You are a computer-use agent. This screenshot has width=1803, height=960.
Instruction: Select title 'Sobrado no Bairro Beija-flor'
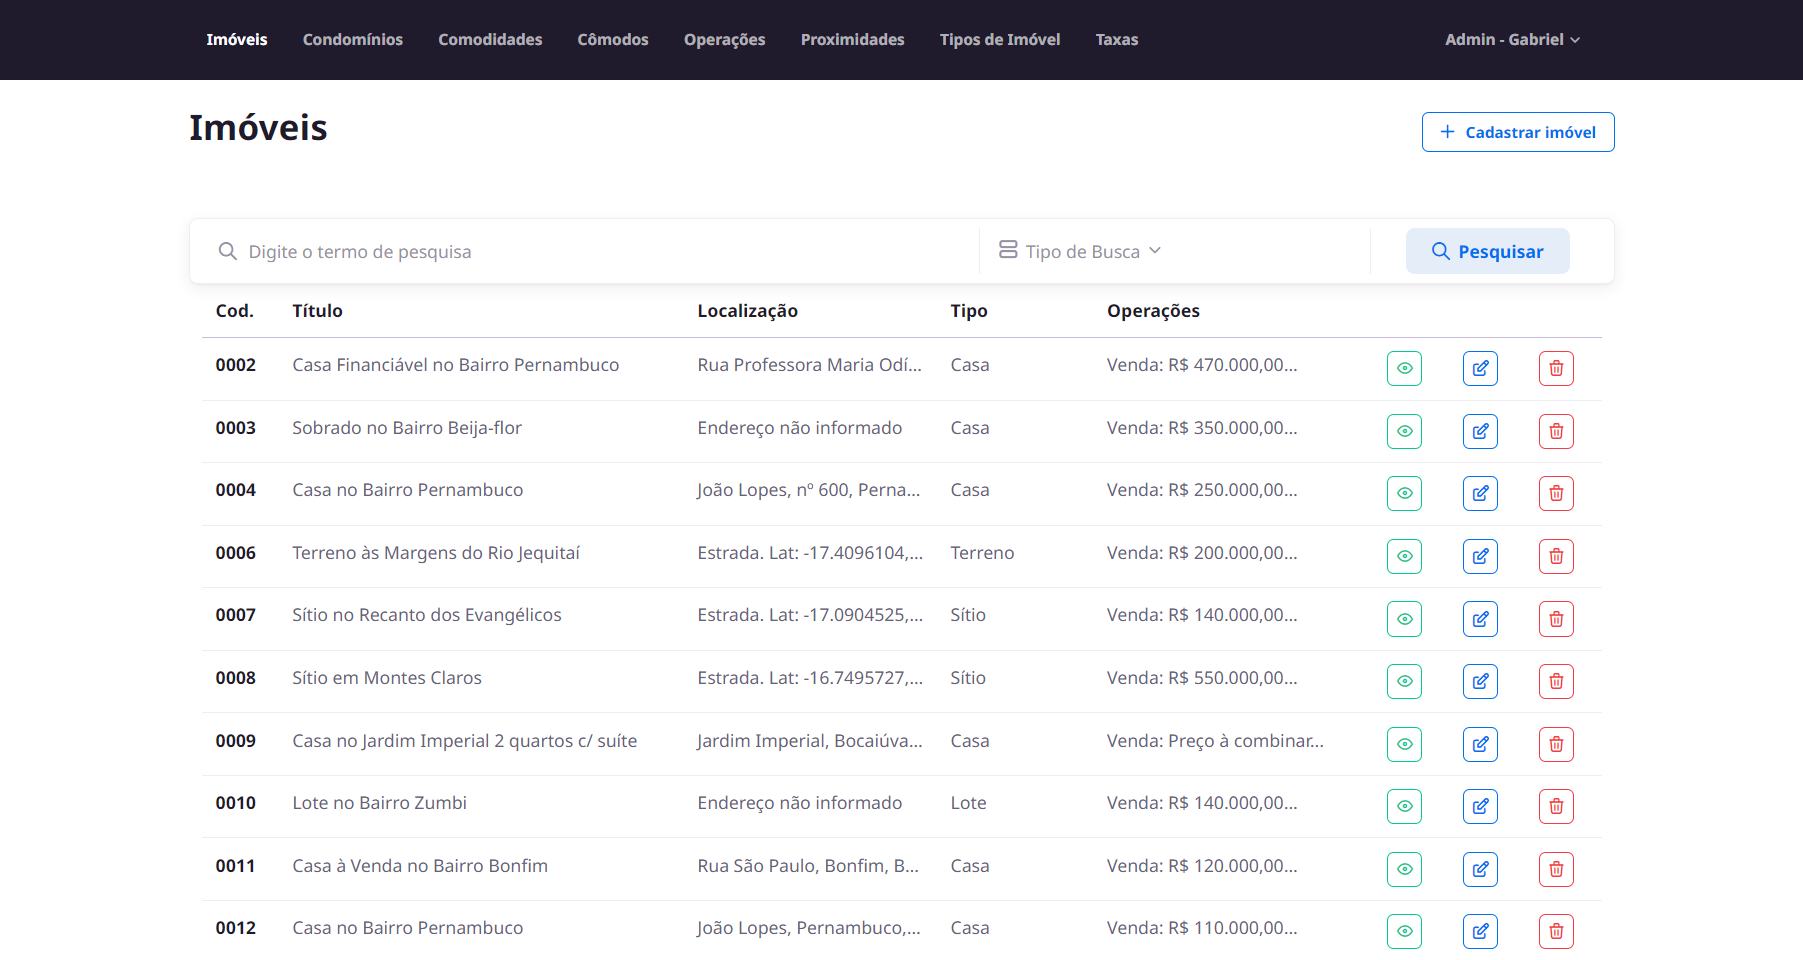click(407, 428)
